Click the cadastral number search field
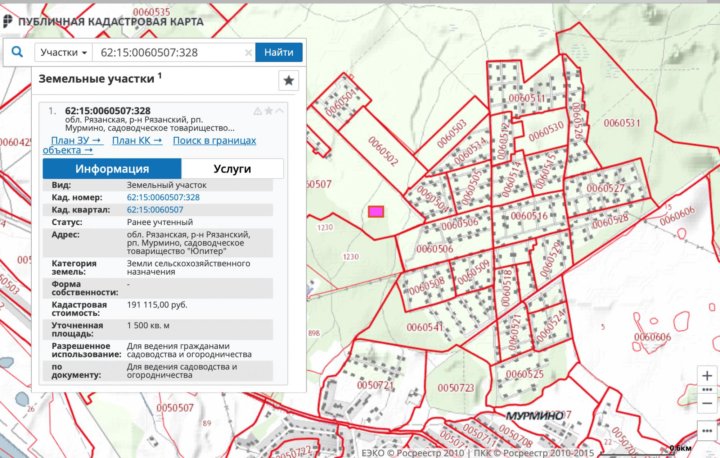The image size is (720, 458). [165, 52]
